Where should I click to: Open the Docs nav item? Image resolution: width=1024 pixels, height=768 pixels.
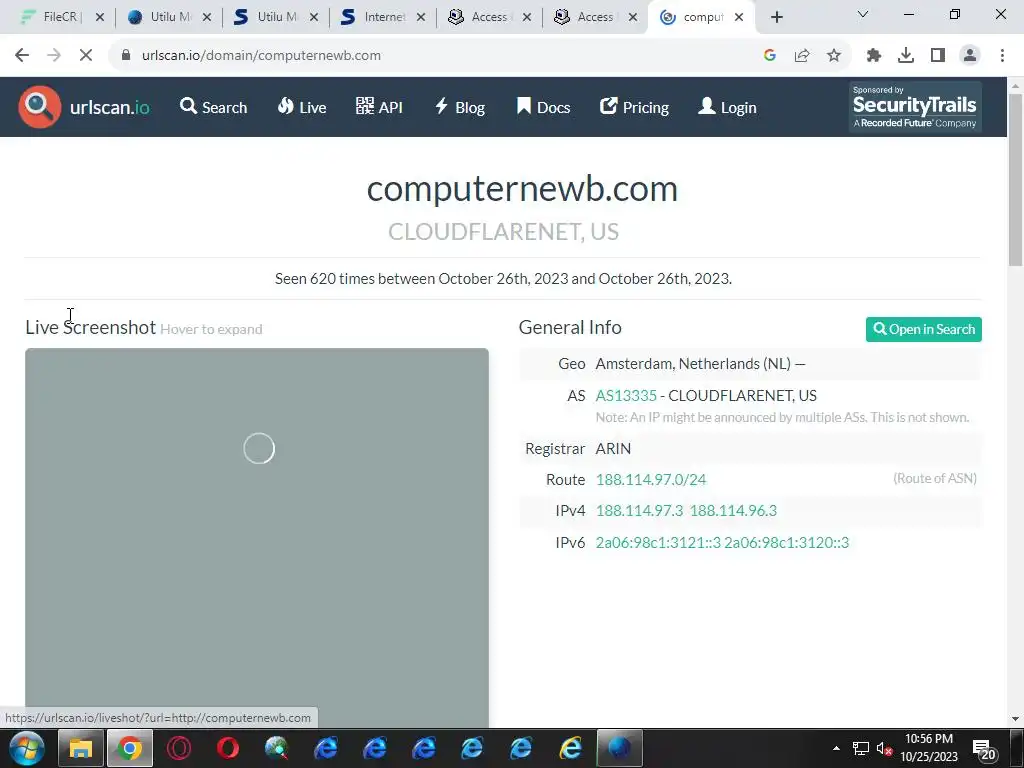pyautogui.click(x=543, y=107)
